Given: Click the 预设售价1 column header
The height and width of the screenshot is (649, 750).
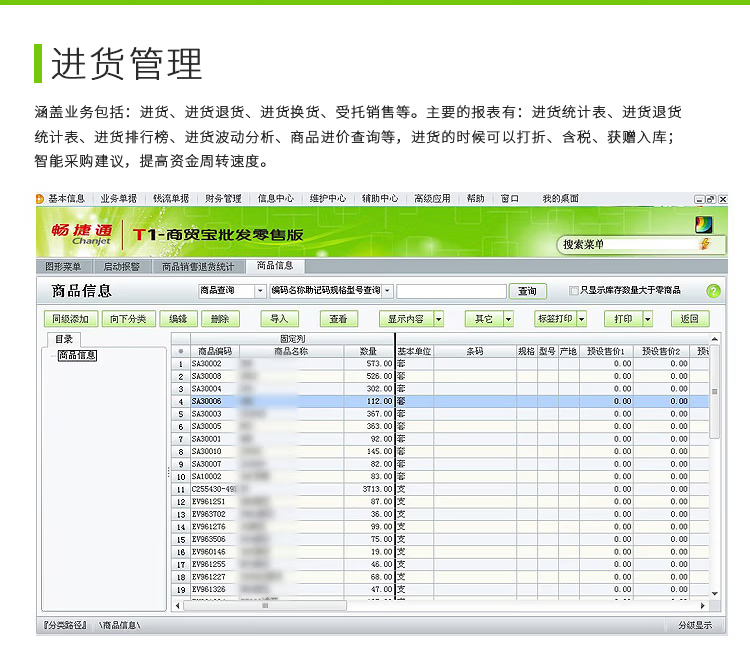Looking at the screenshot, I should point(606,351).
